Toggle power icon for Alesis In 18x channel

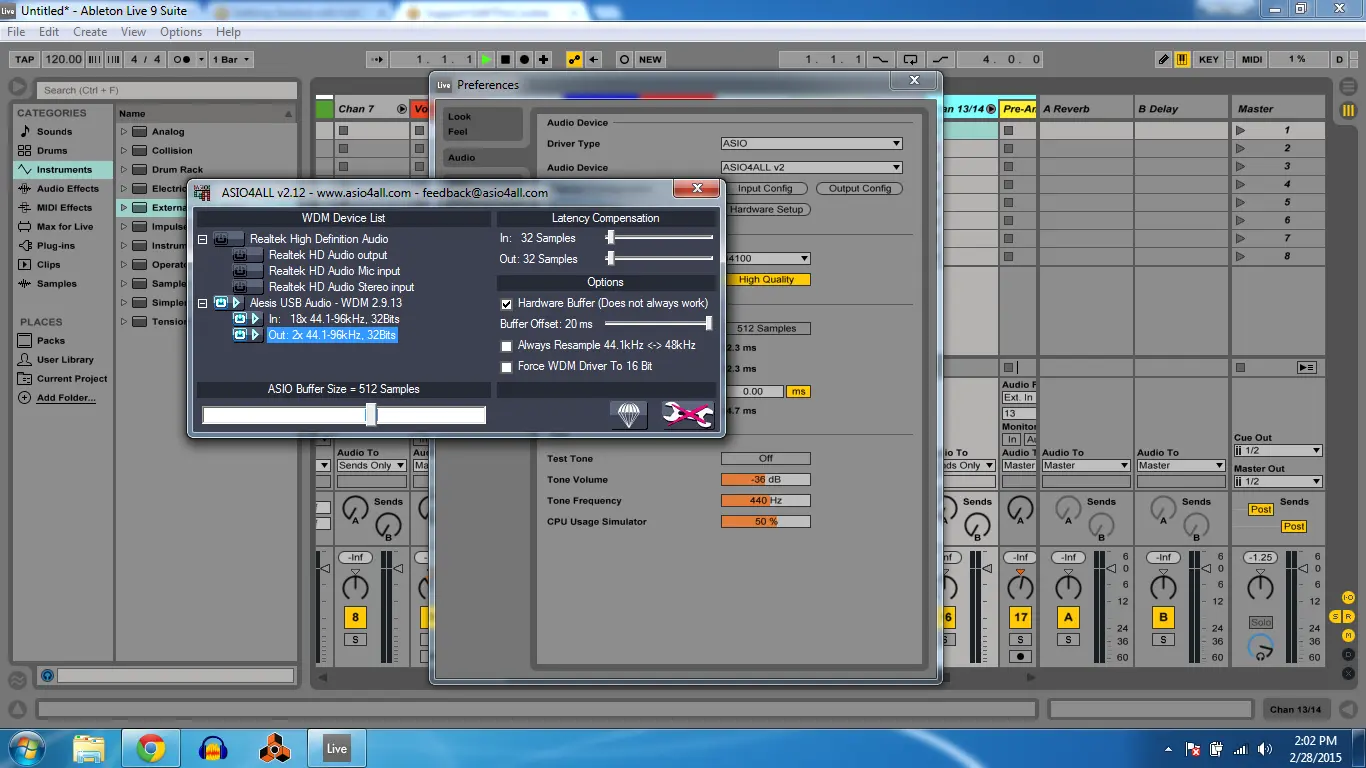coord(240,318)
